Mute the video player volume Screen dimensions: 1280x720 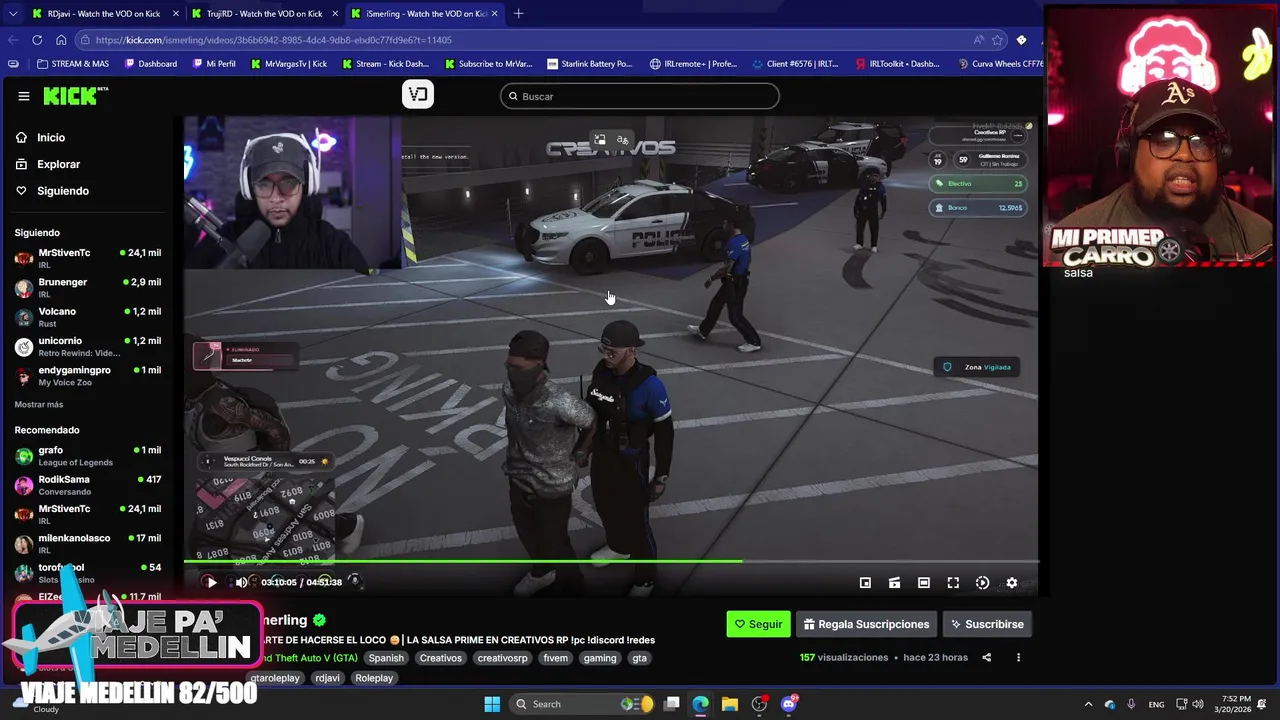click(x=241, y=582)
